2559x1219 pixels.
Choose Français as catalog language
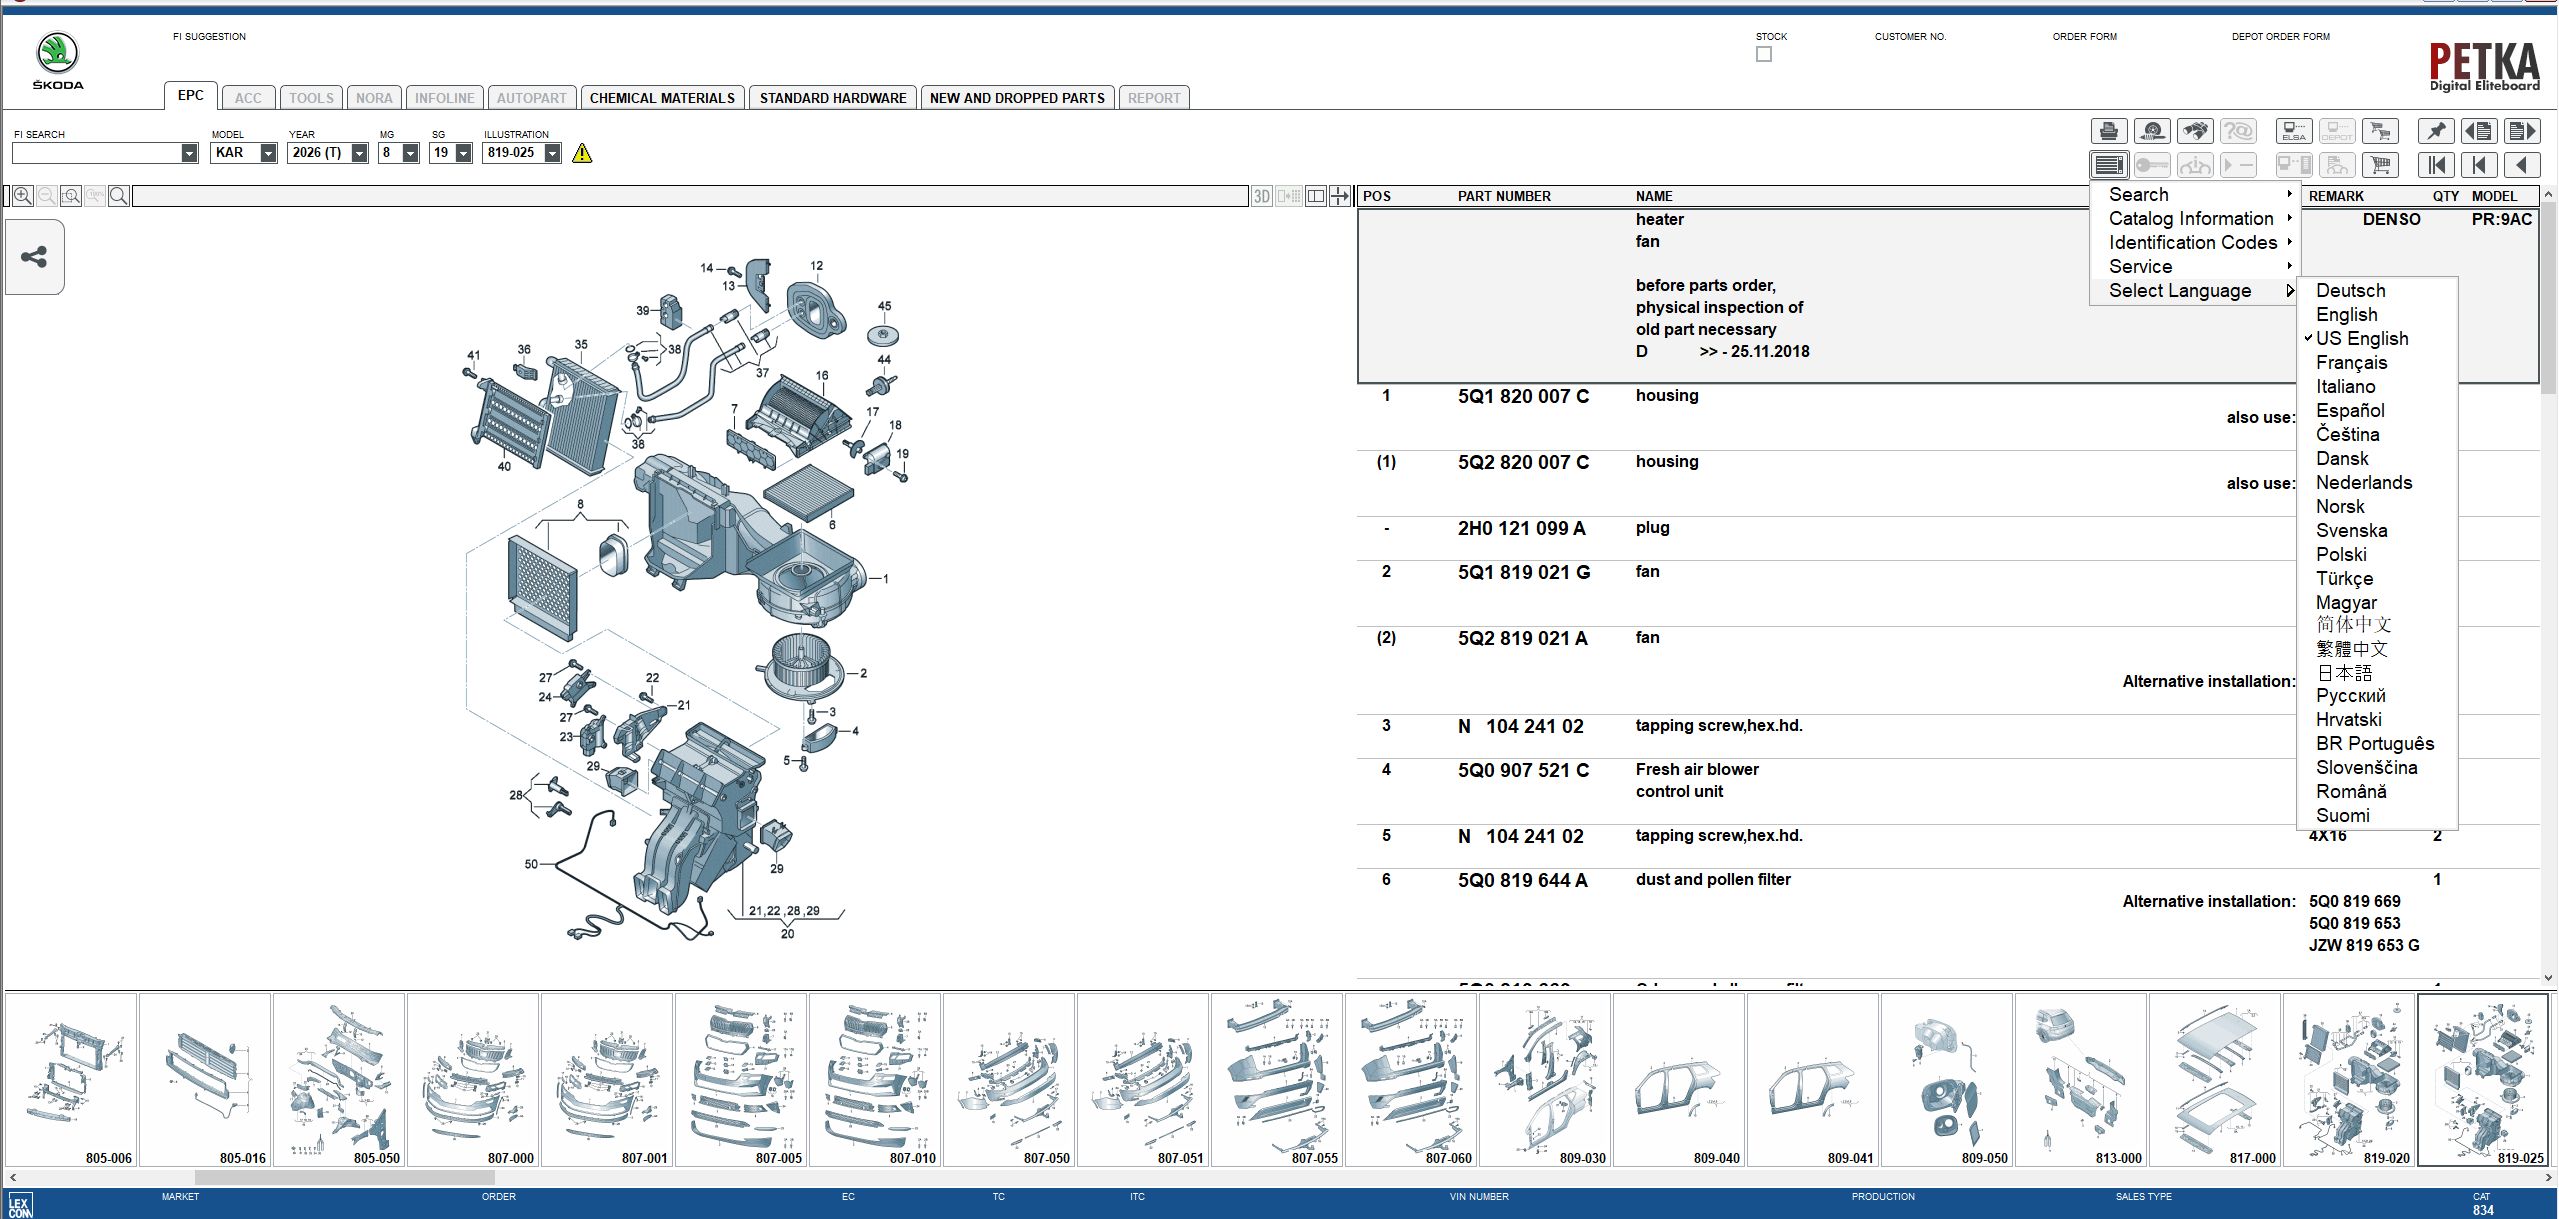pos(2351,362)
